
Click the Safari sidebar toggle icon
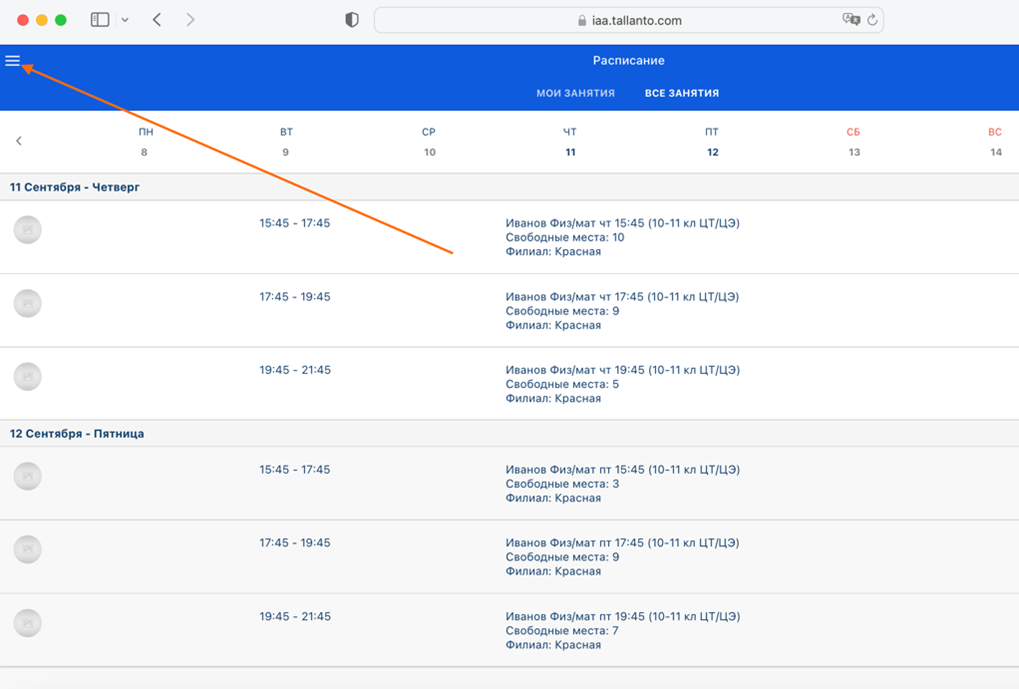coord(100,20)
